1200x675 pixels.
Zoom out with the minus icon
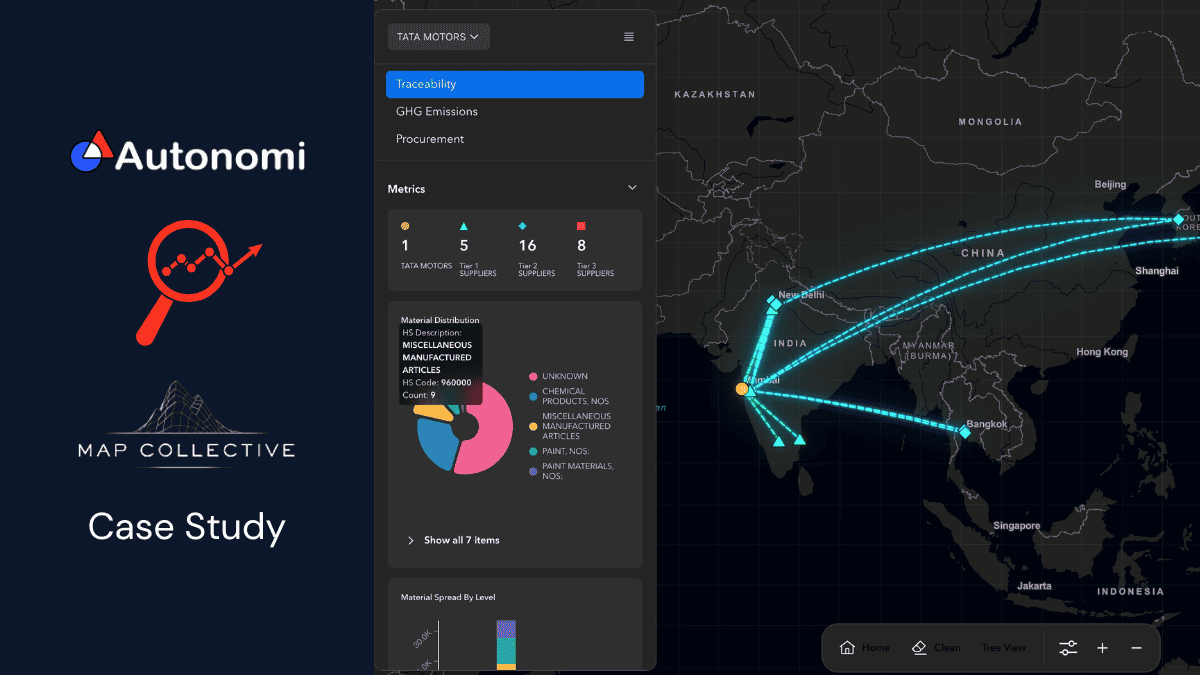1136,648
